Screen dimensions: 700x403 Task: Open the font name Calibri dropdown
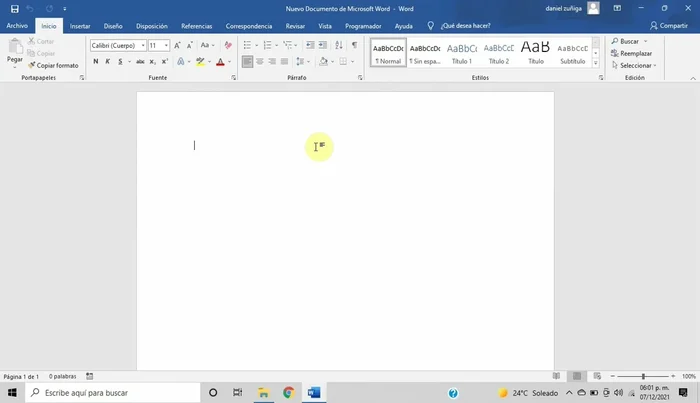[143, 46]
